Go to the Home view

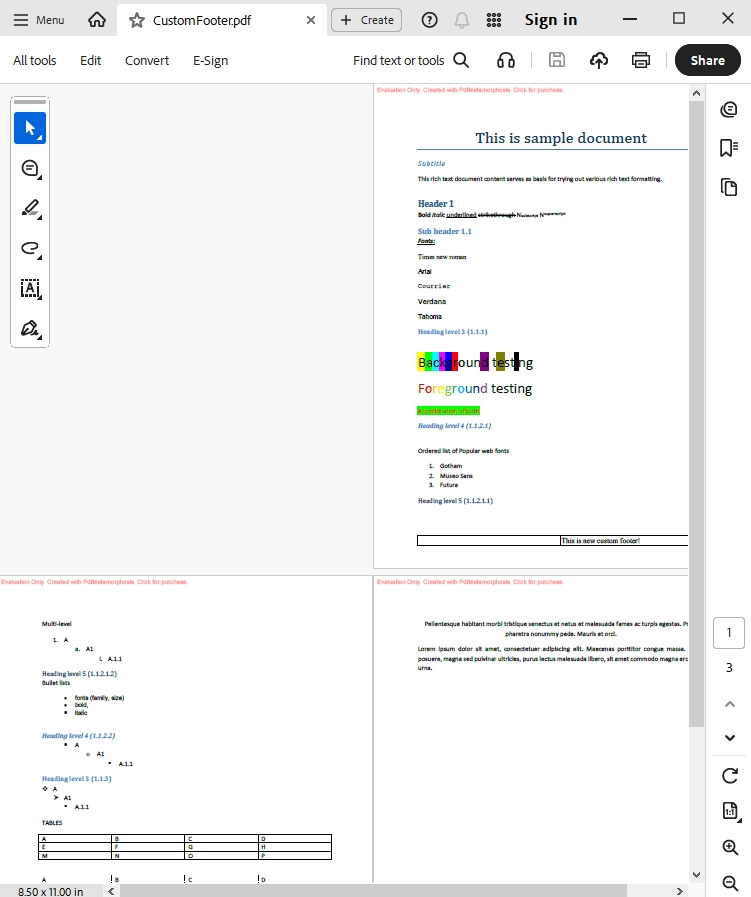click(x=97, y=20)
